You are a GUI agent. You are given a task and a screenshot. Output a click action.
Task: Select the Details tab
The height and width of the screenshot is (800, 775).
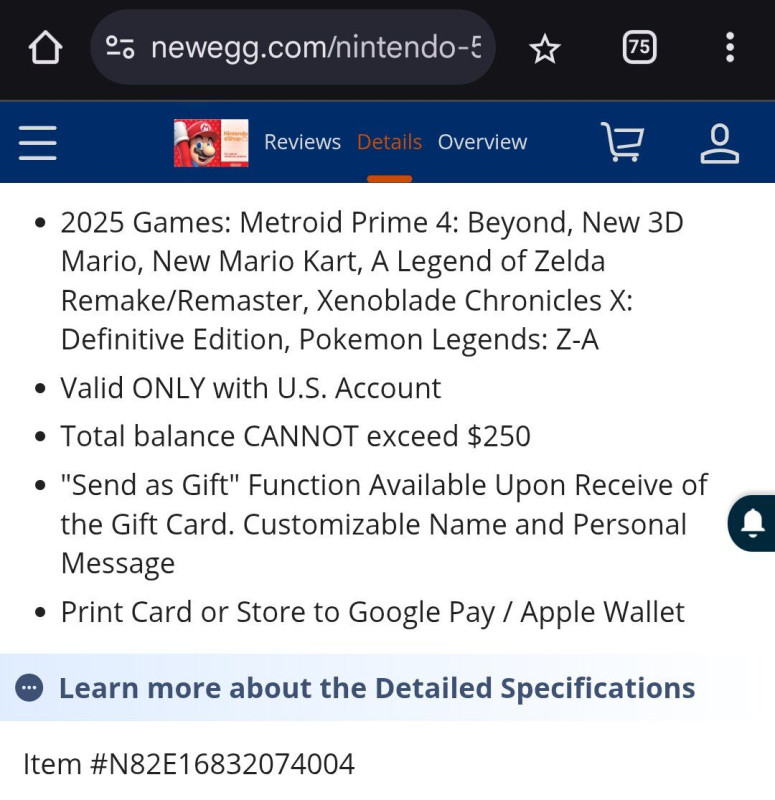pos(389,142)
